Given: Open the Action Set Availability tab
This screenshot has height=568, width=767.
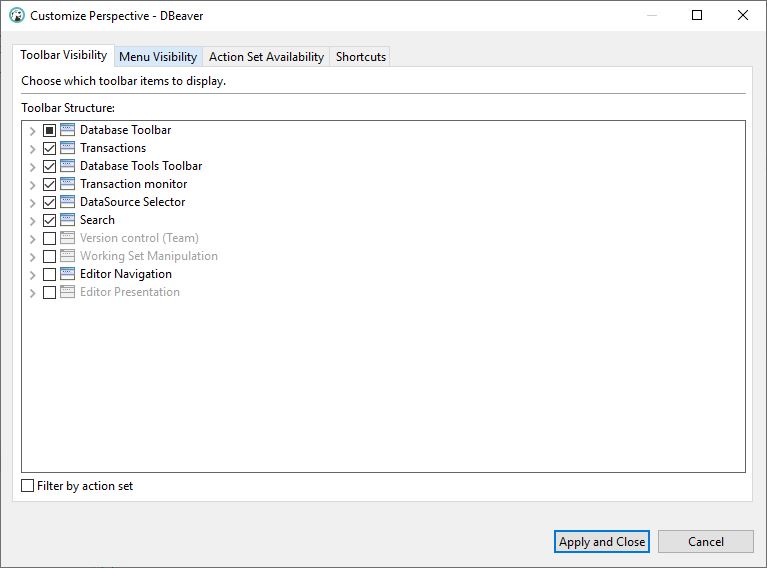Looking at the screenshot, I should [x=267, y=57].
